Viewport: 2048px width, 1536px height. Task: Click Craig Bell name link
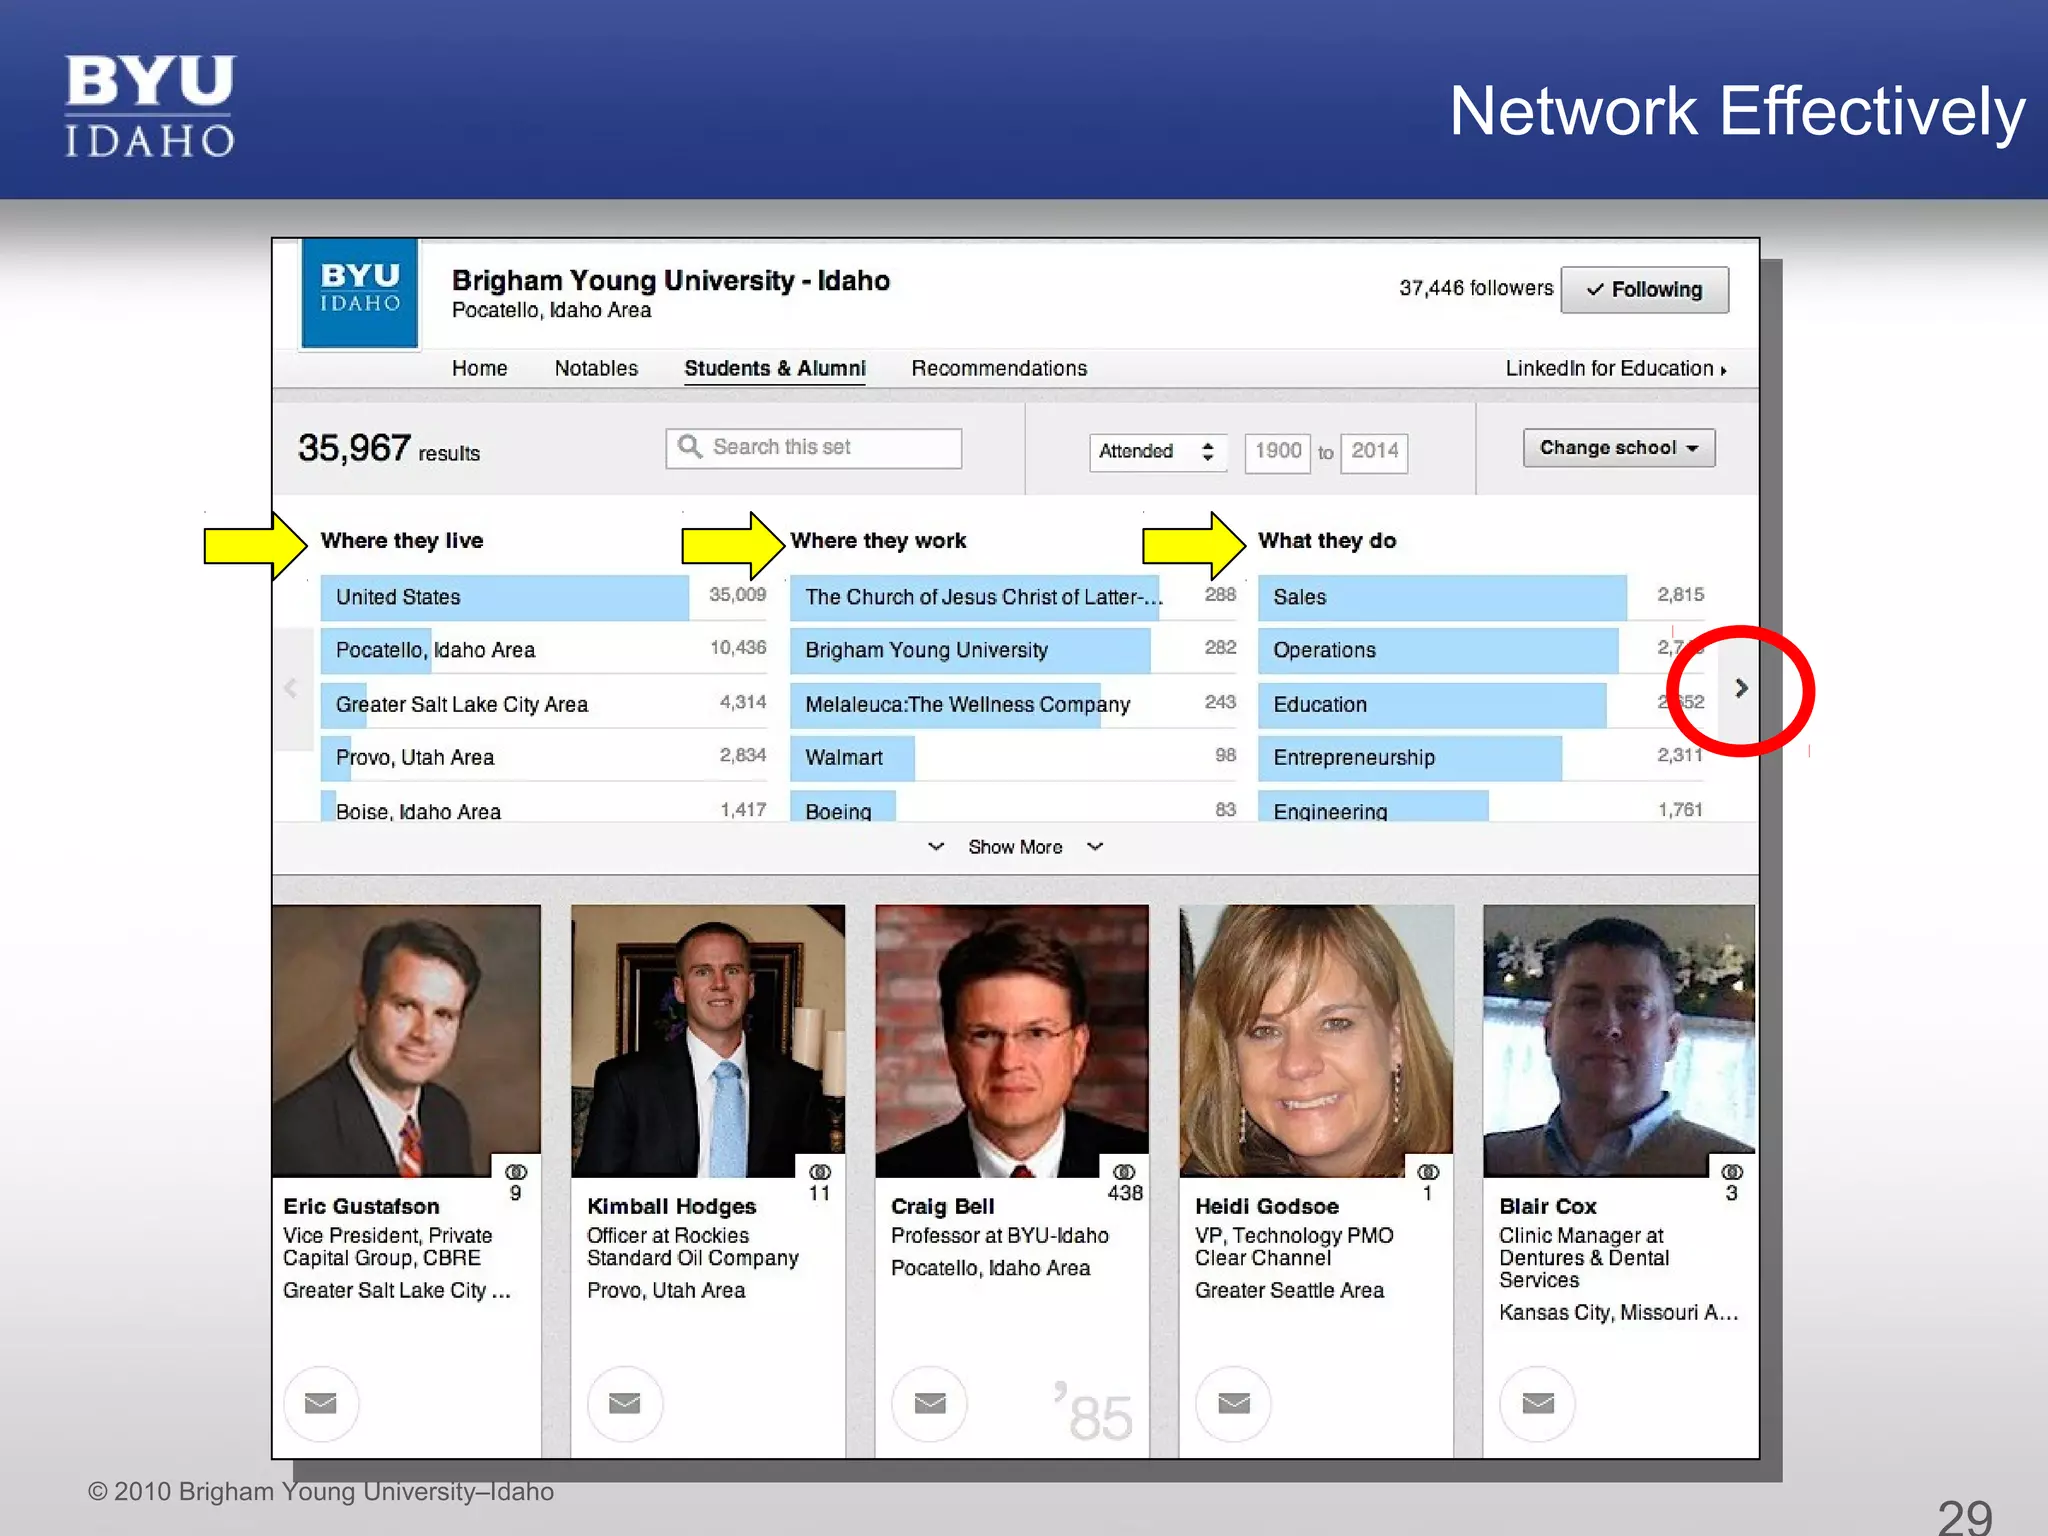point(942,1206)
